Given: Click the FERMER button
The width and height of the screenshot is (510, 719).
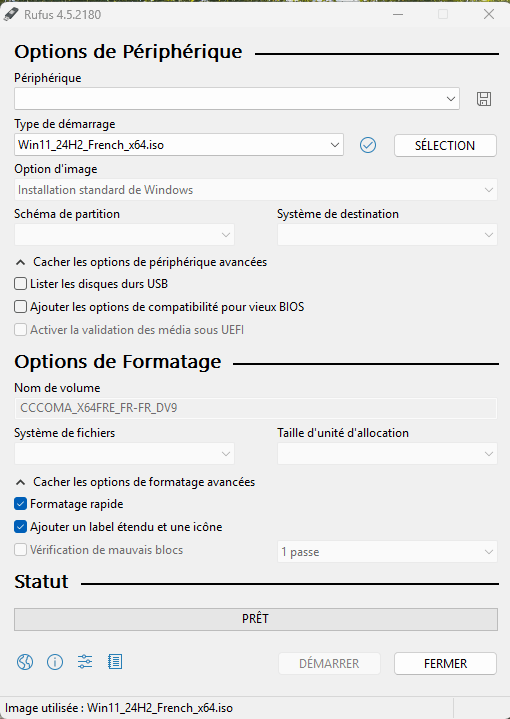Looking at the screenshot, I should (x=445, y=664).
